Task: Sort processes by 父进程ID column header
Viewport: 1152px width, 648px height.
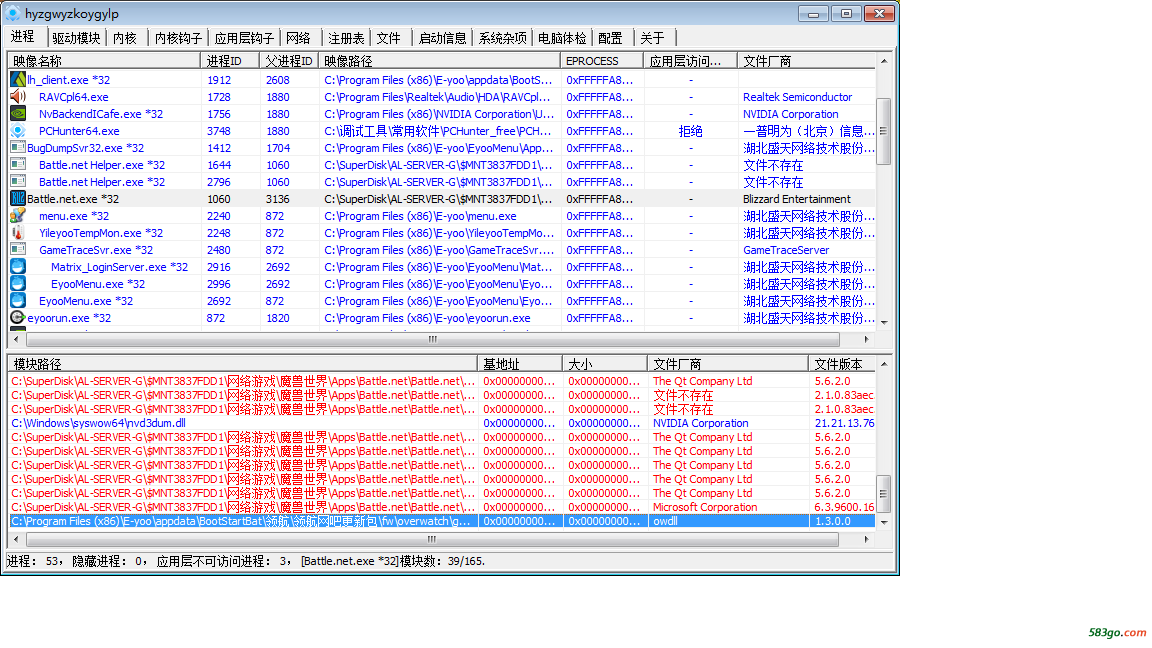Action: pos(289,61)
